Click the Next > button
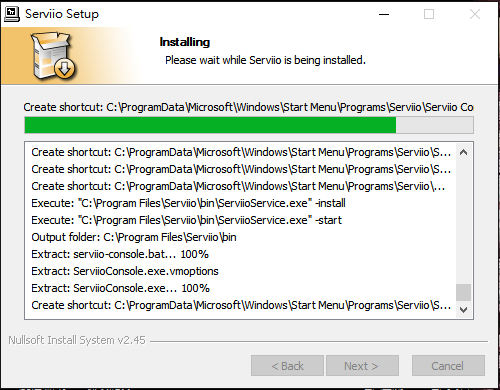 (x=362, y=366)
